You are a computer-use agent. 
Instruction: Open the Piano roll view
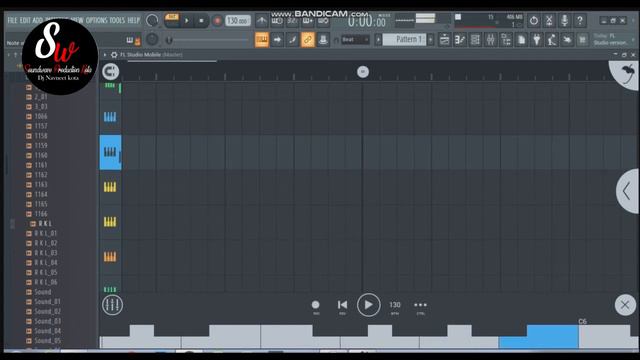click(460, 40)
